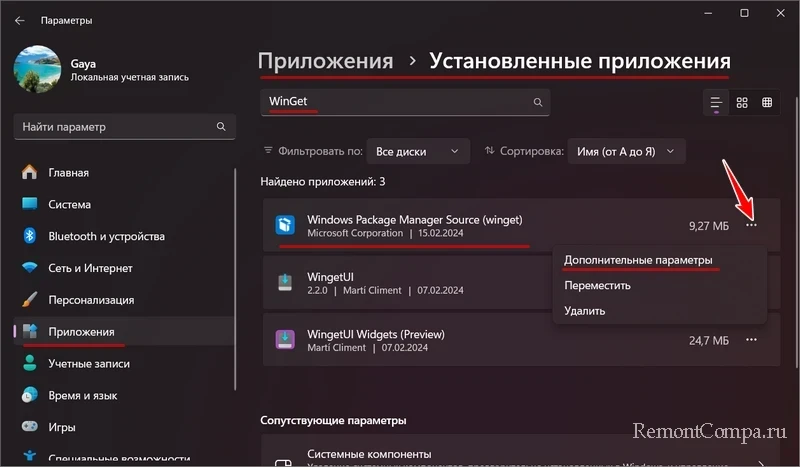Switch to grid view layout
800x467 pixels.
[742, 103]
